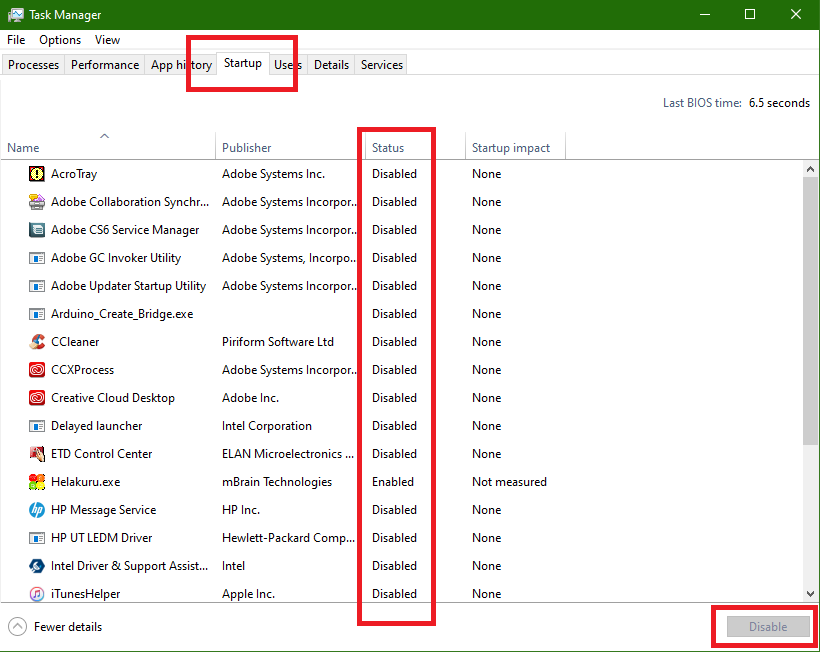Viewport: 820px width, 652px height.
Task: Click the Hewlett-Packard Comp... publisher cell
Action: tap(288, 538)
